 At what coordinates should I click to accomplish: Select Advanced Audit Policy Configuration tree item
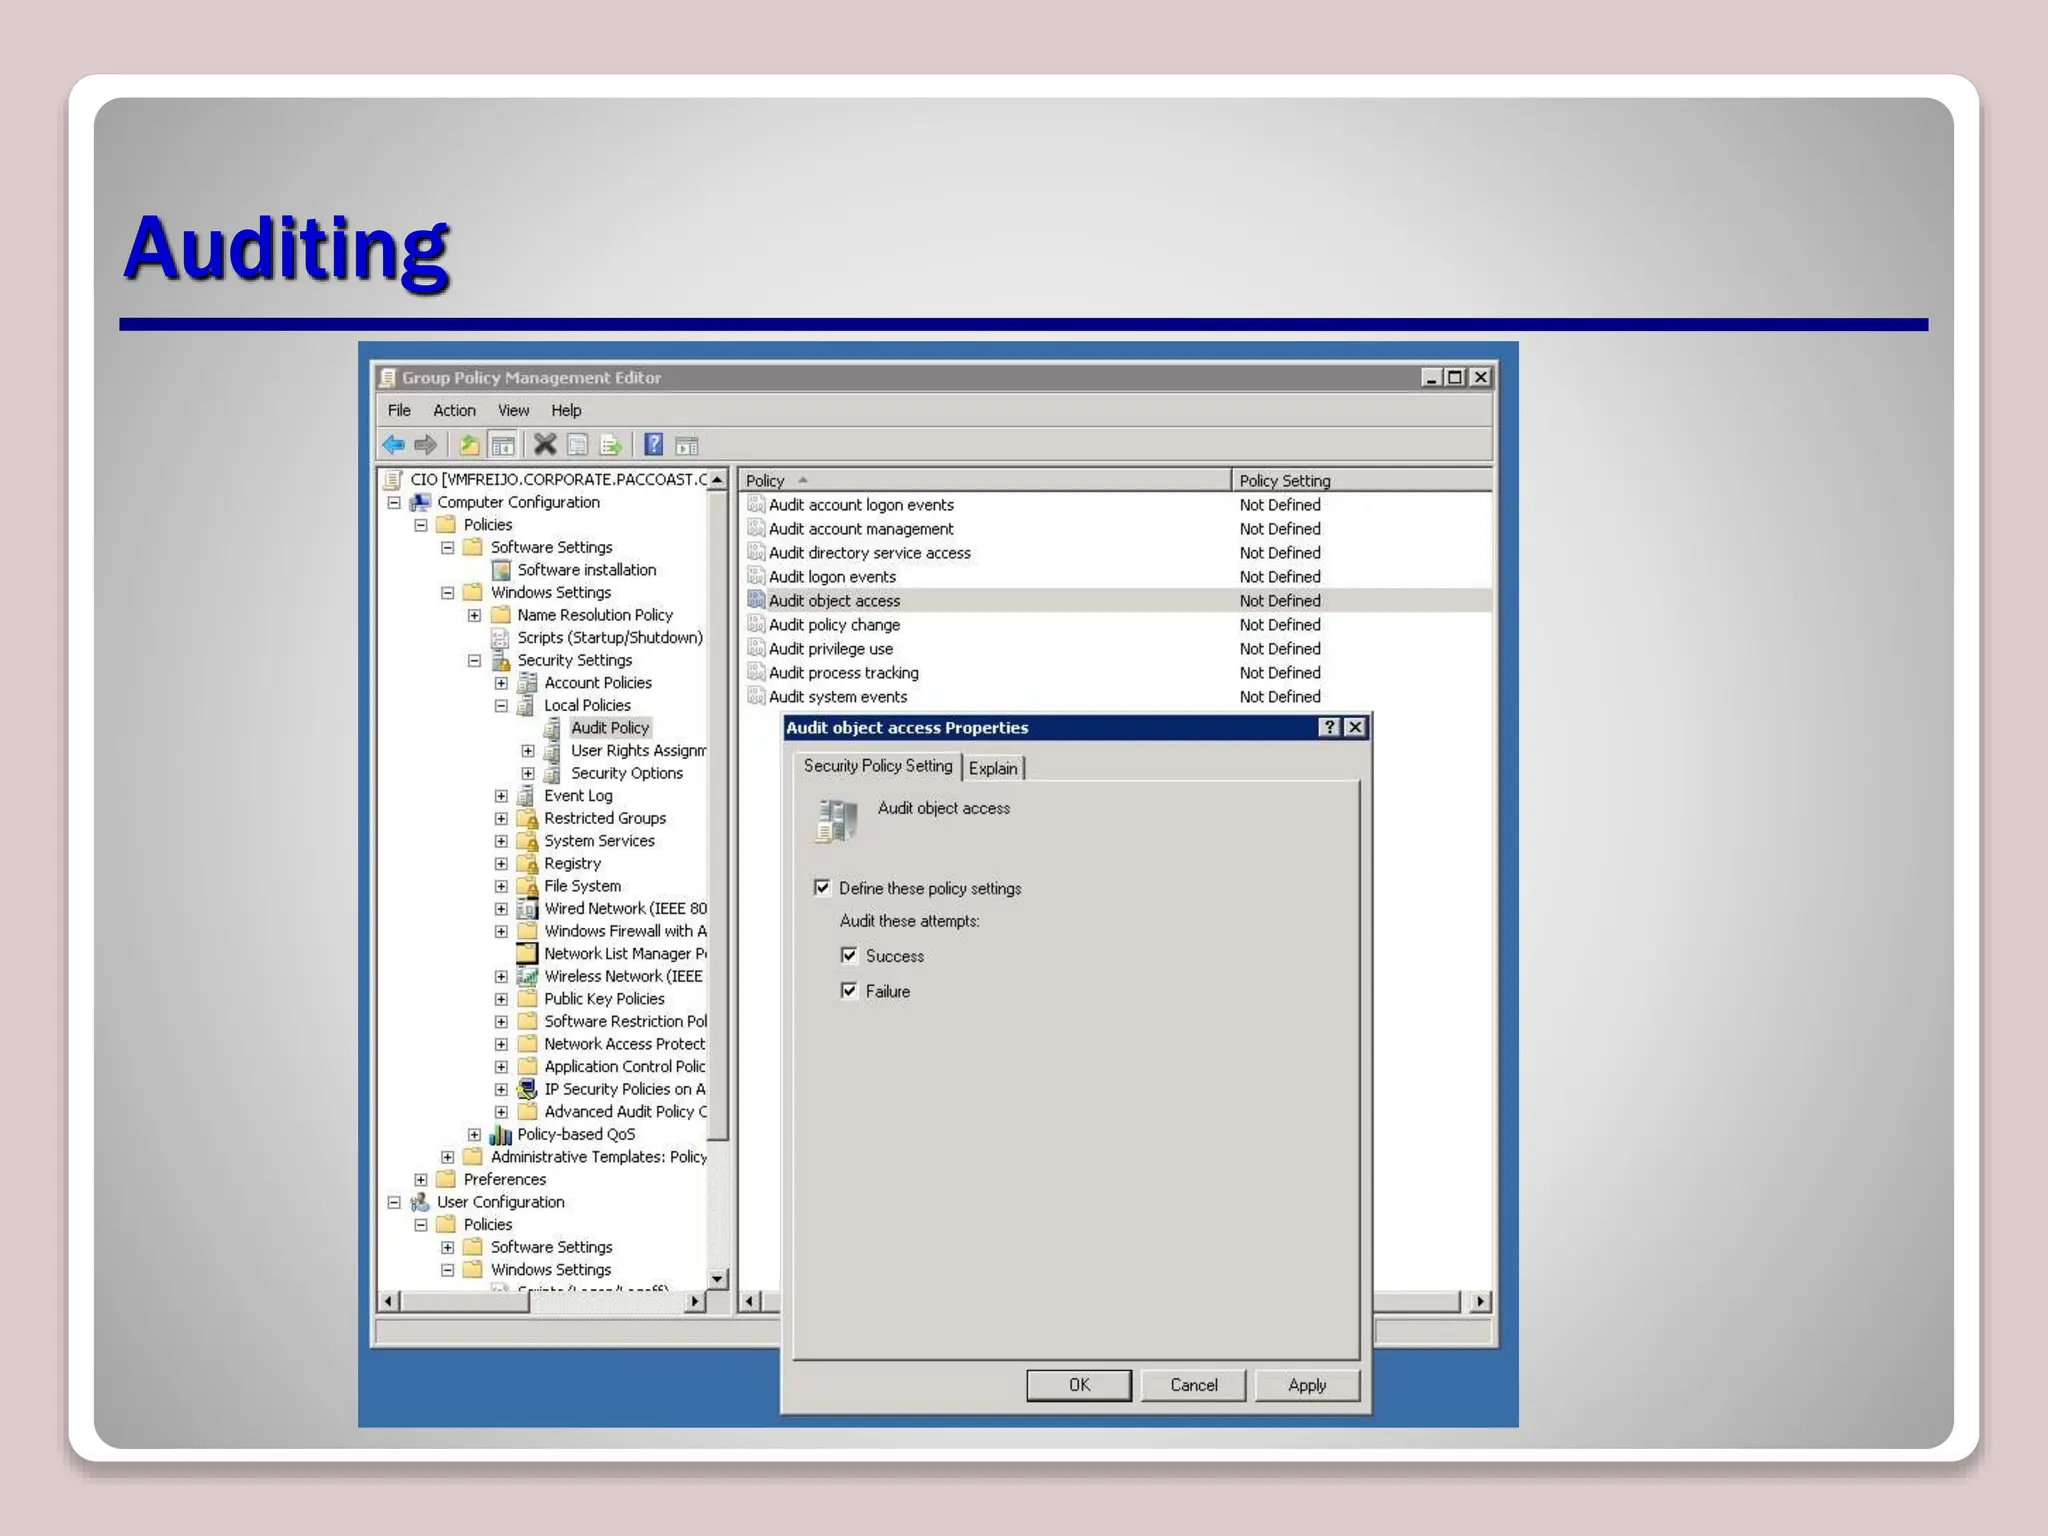pyautogui.click(x=625, y=1112)
